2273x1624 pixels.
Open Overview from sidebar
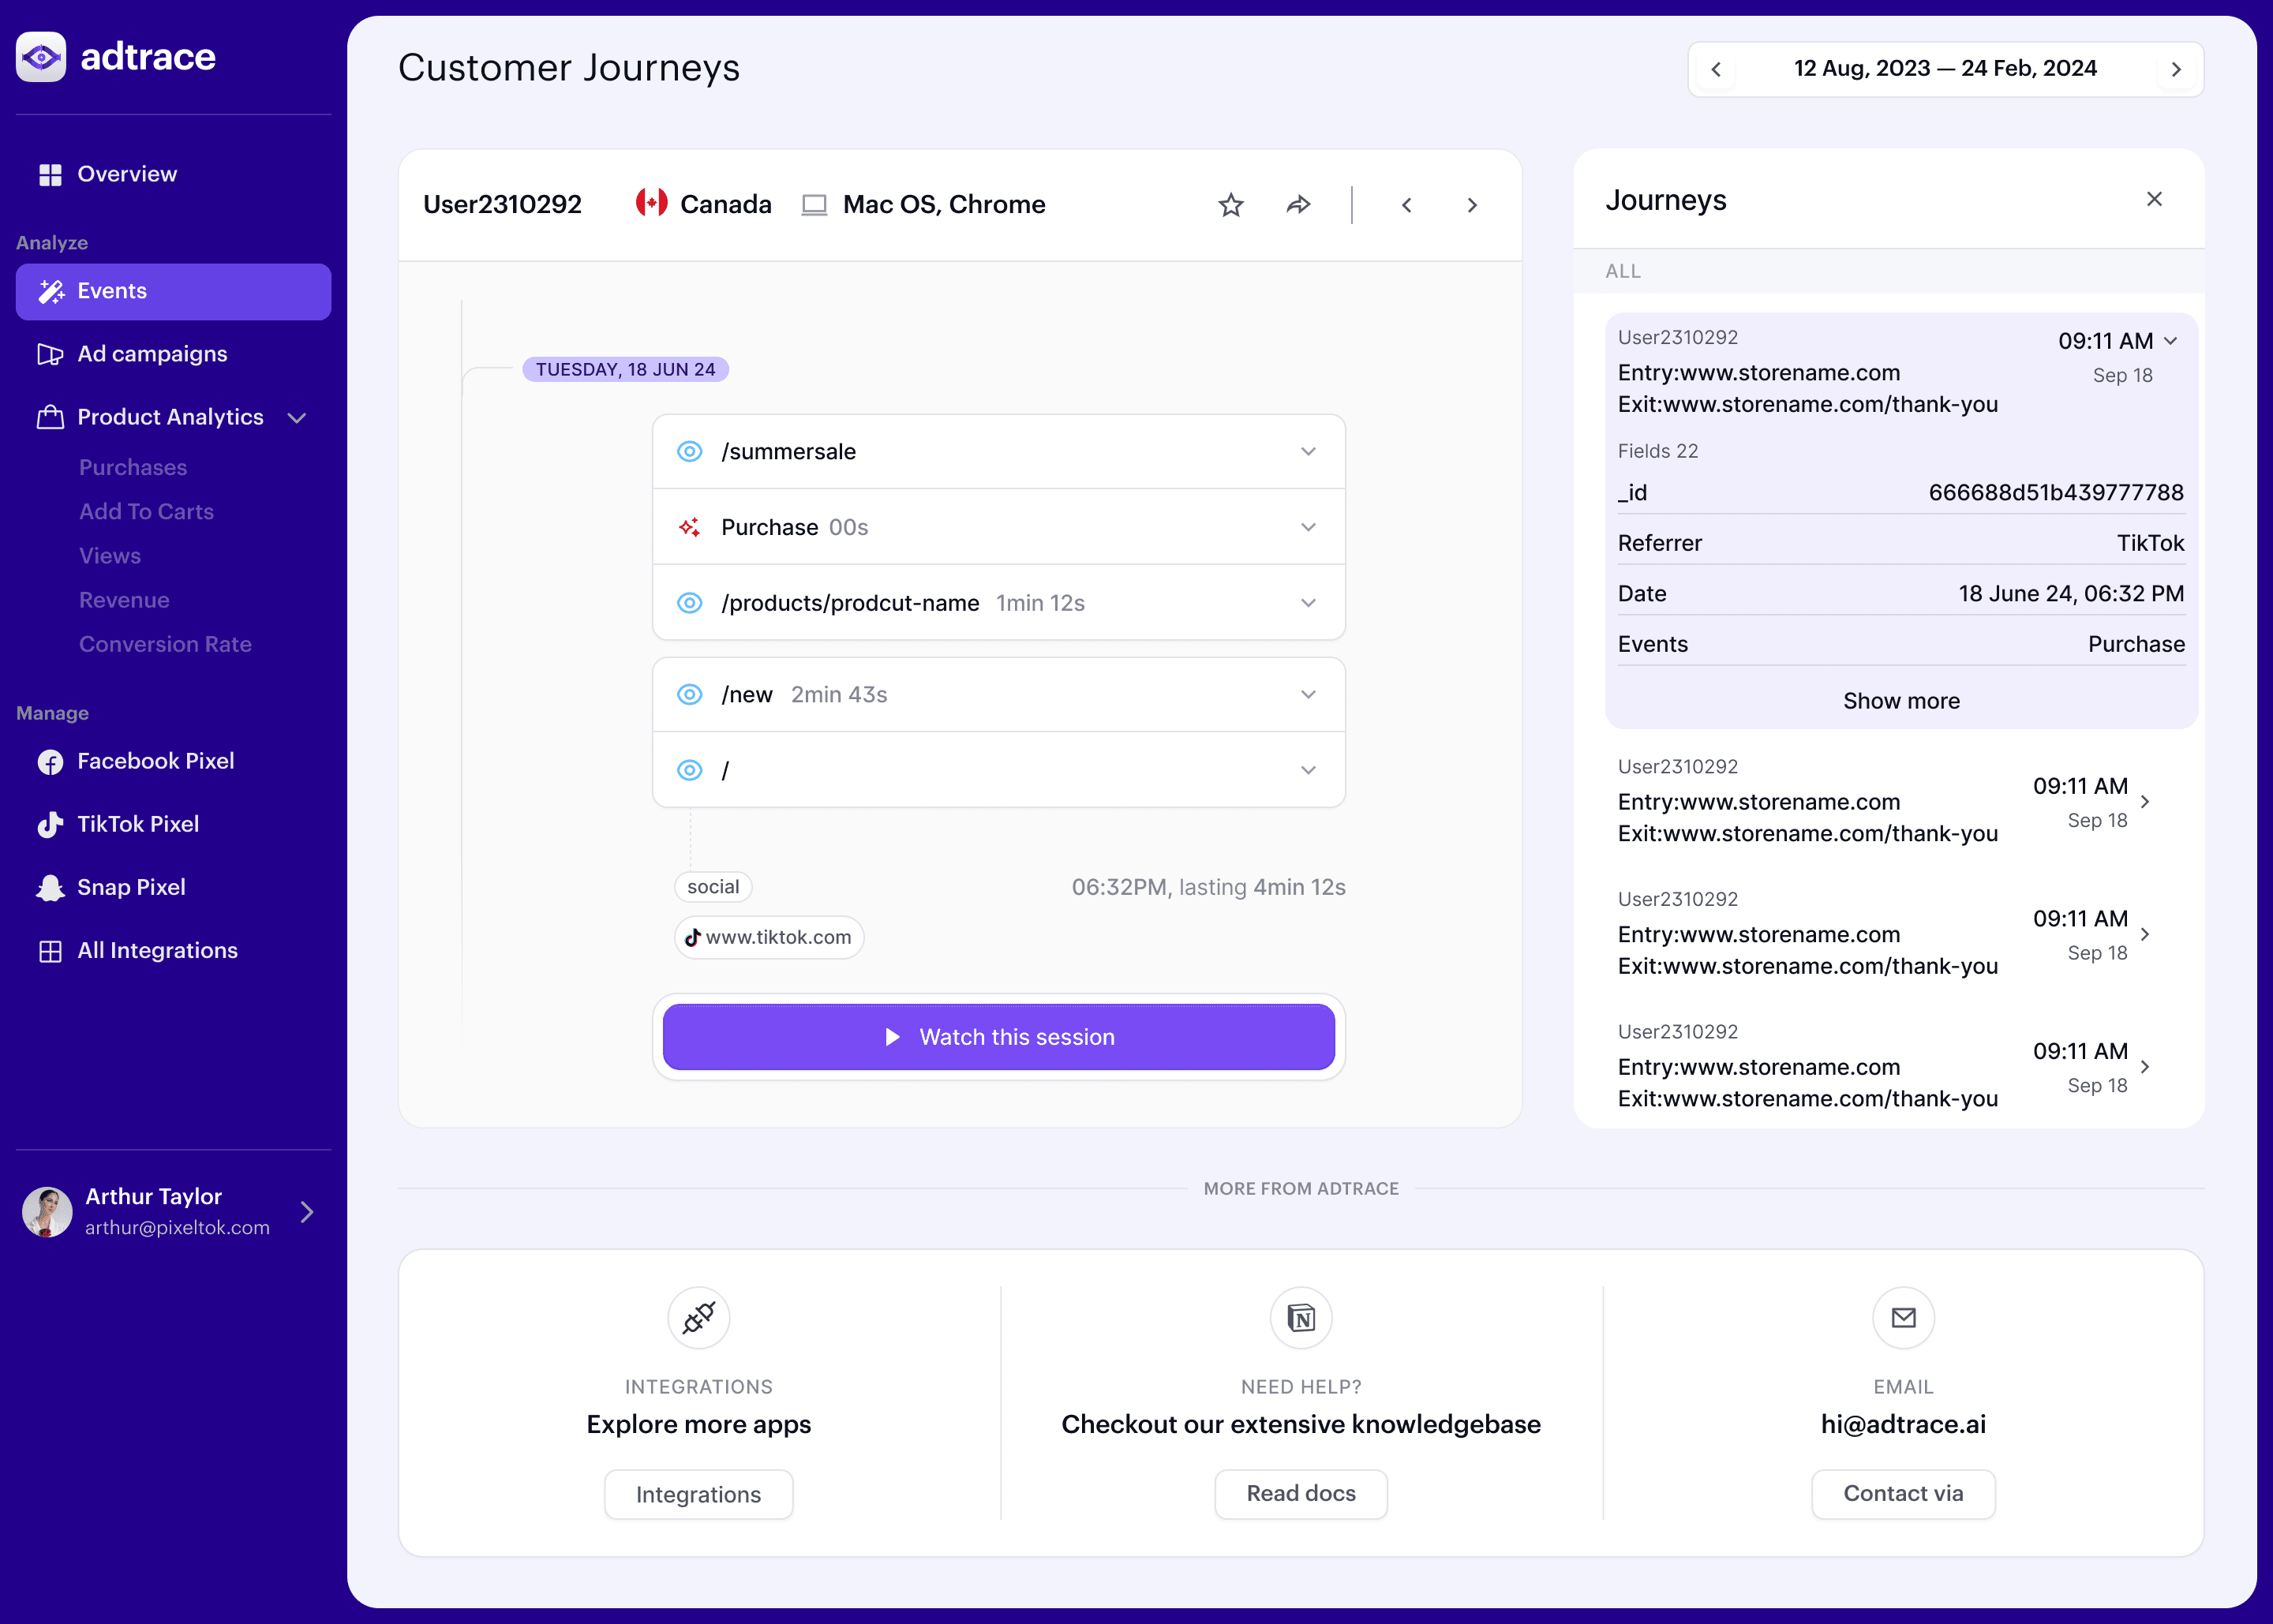(x=126, y=172)
